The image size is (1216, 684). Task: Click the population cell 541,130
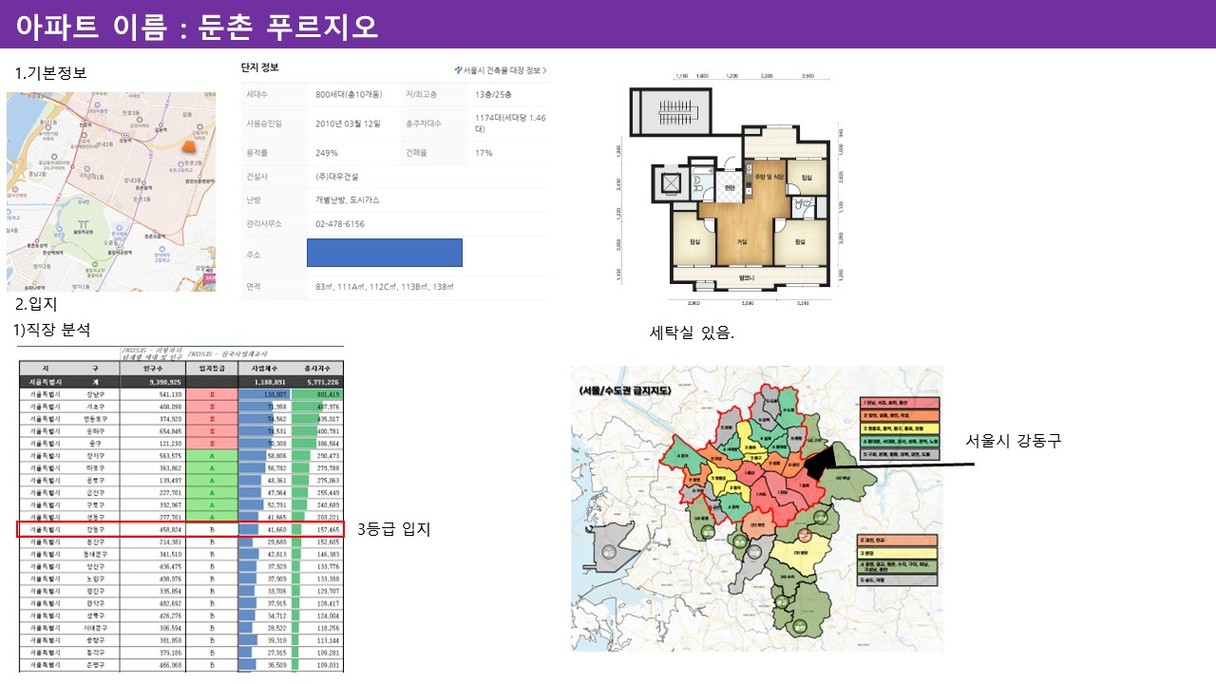(151, 395)
